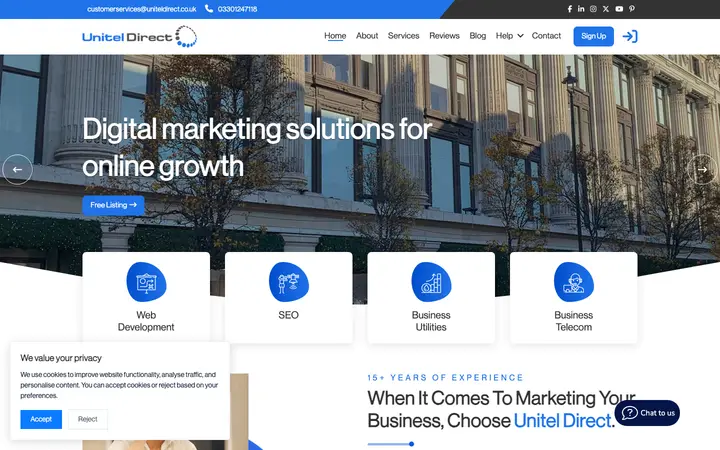The image size is (720, 450).
Task: Open the Chat to us widget
Action: (647, 413)
